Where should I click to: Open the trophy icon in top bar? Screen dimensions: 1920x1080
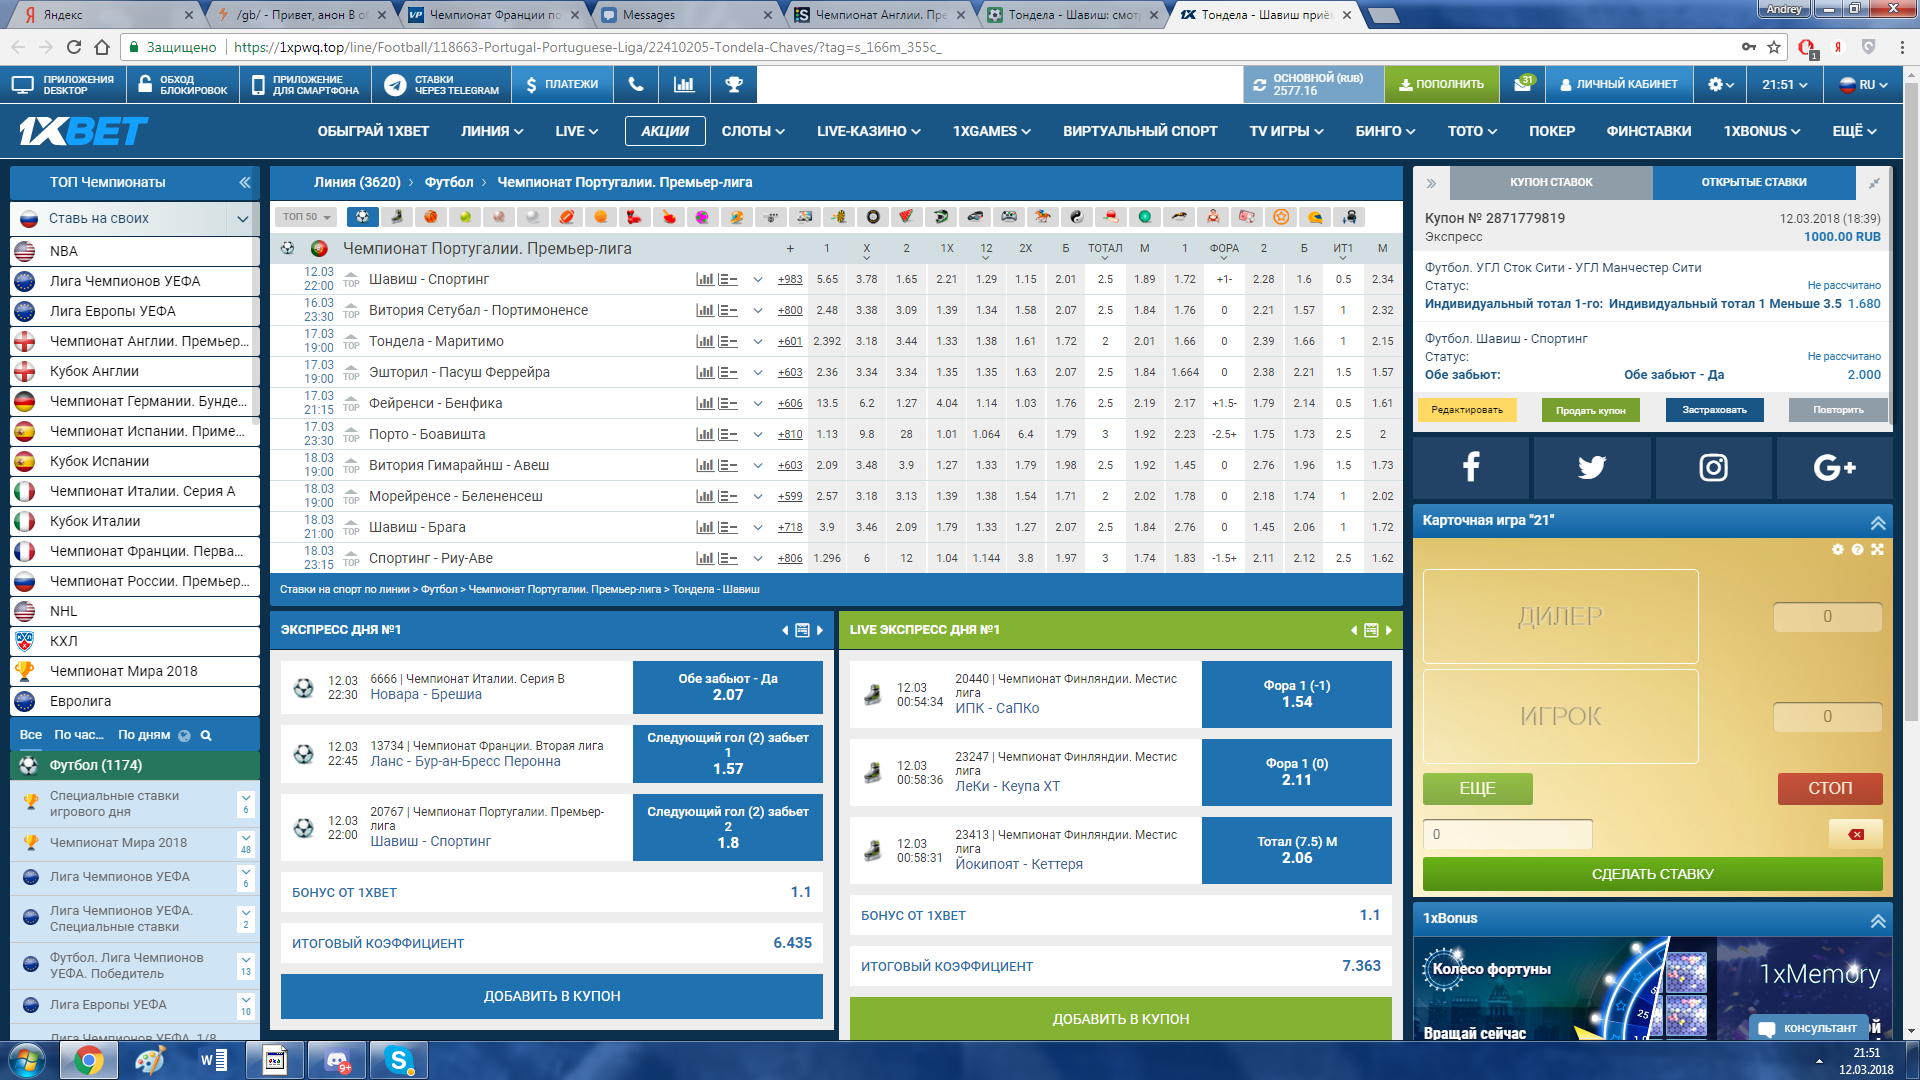(x=734, y=85)
